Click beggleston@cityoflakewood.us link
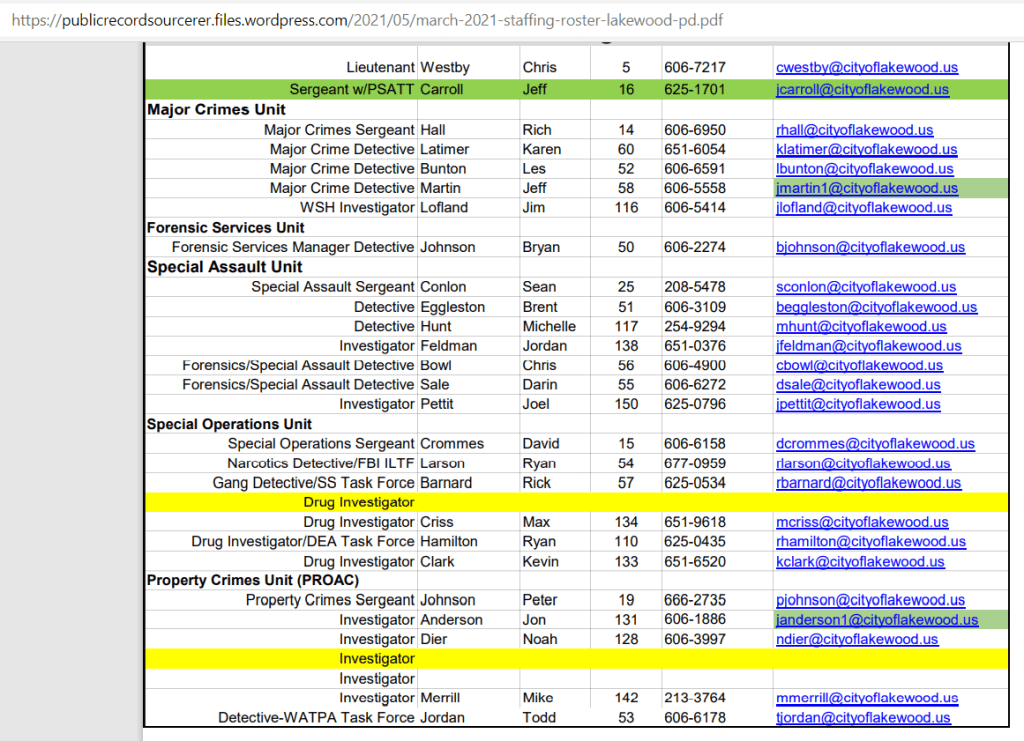1024x741 pixels. [876, 307]
